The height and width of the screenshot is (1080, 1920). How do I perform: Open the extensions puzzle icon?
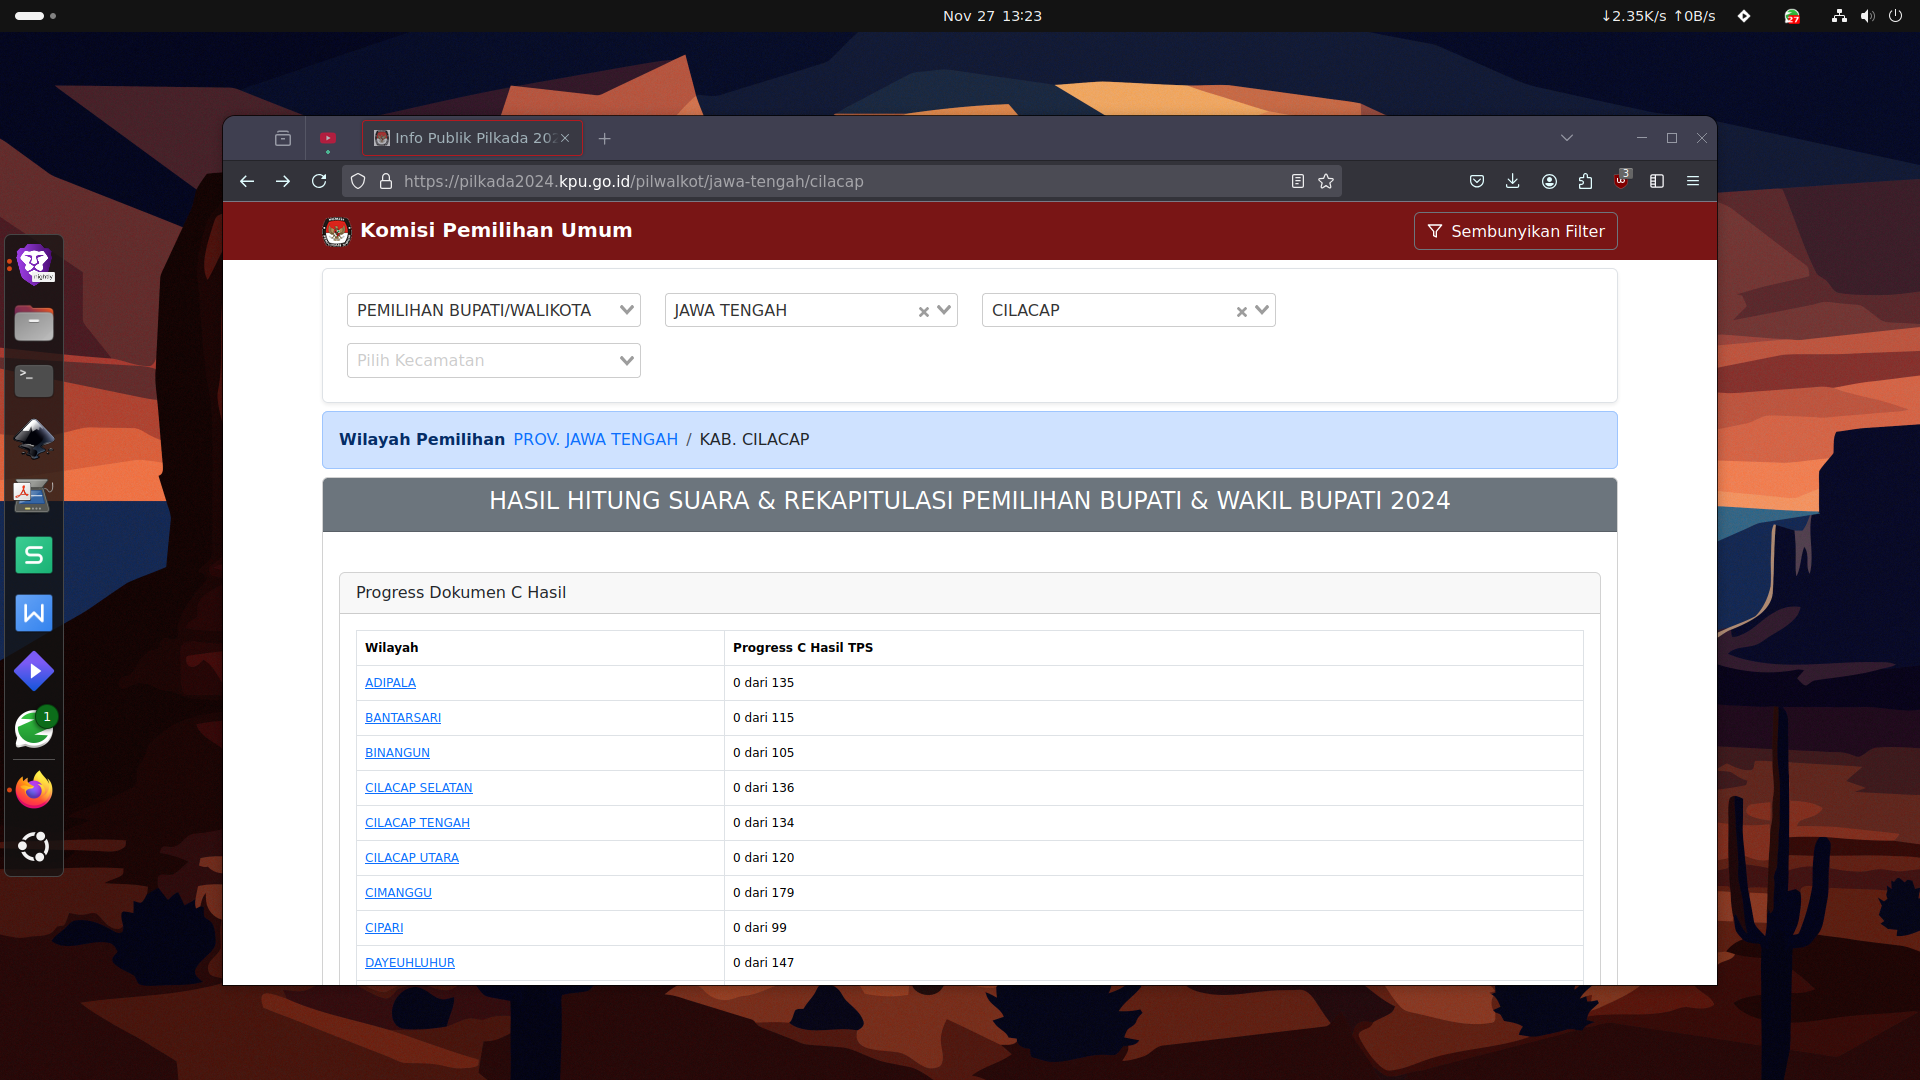[1585, 181]
